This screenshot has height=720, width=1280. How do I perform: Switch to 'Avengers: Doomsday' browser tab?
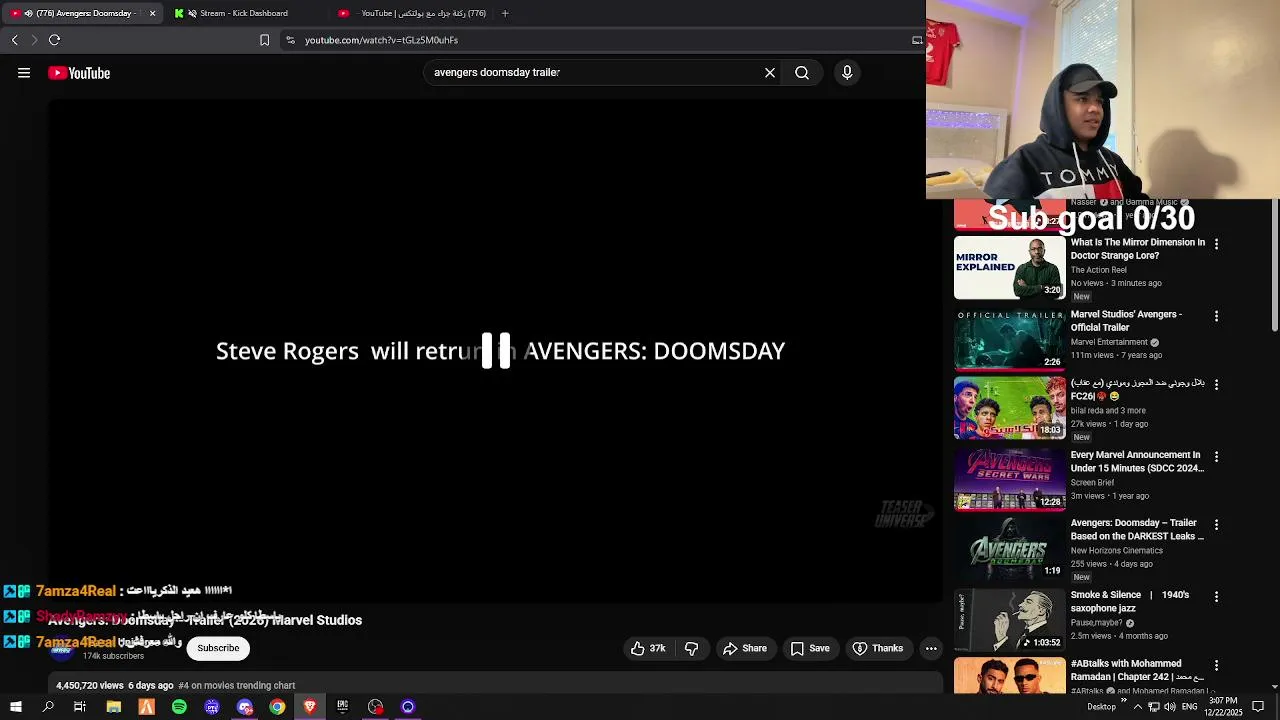82,13
